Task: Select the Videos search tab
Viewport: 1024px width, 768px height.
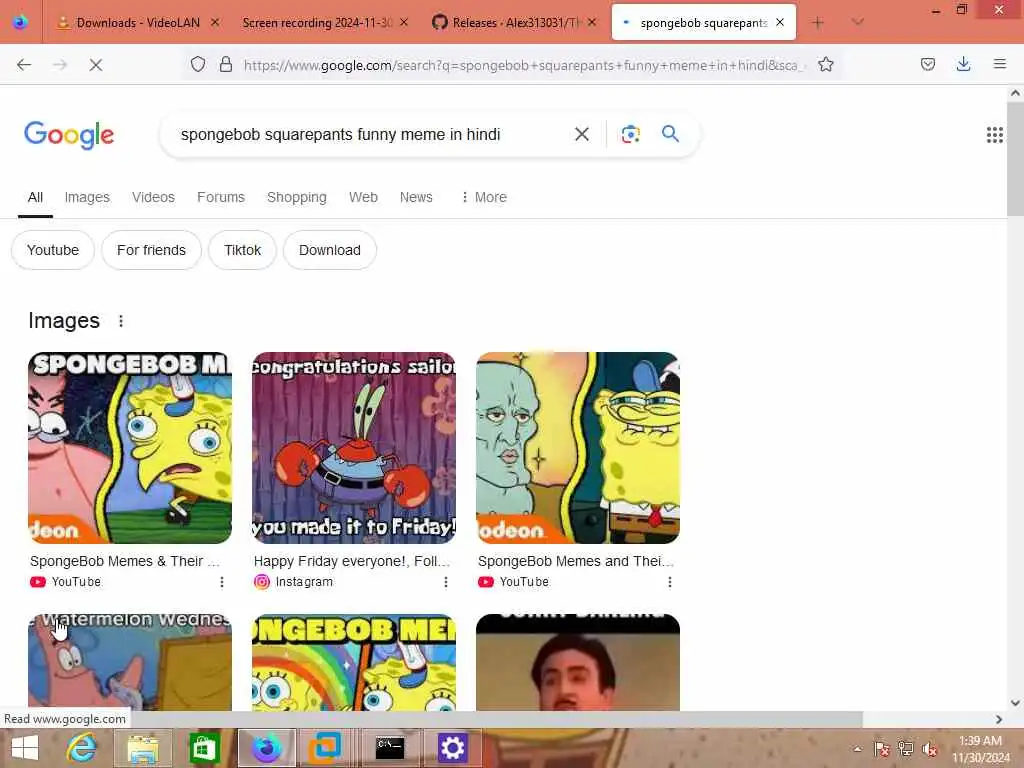Action: 153,197
